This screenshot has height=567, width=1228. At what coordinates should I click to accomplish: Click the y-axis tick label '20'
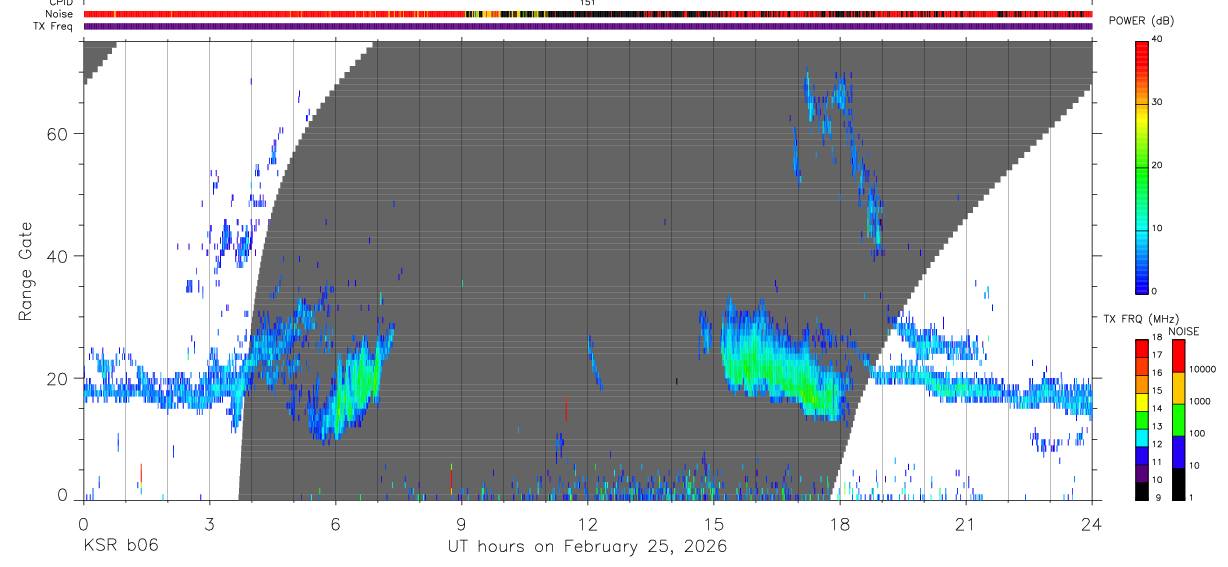(x=58, y=379)
